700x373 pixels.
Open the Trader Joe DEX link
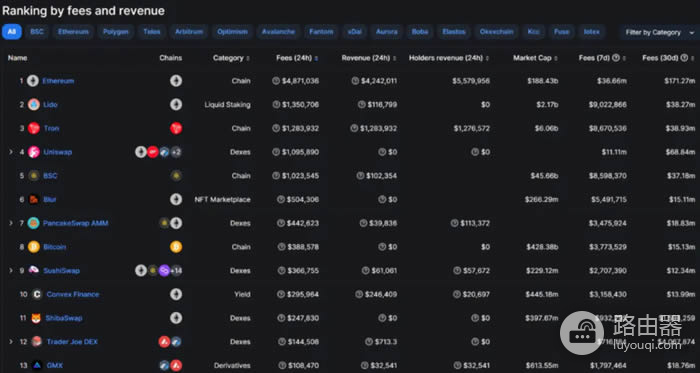(72, 342)
